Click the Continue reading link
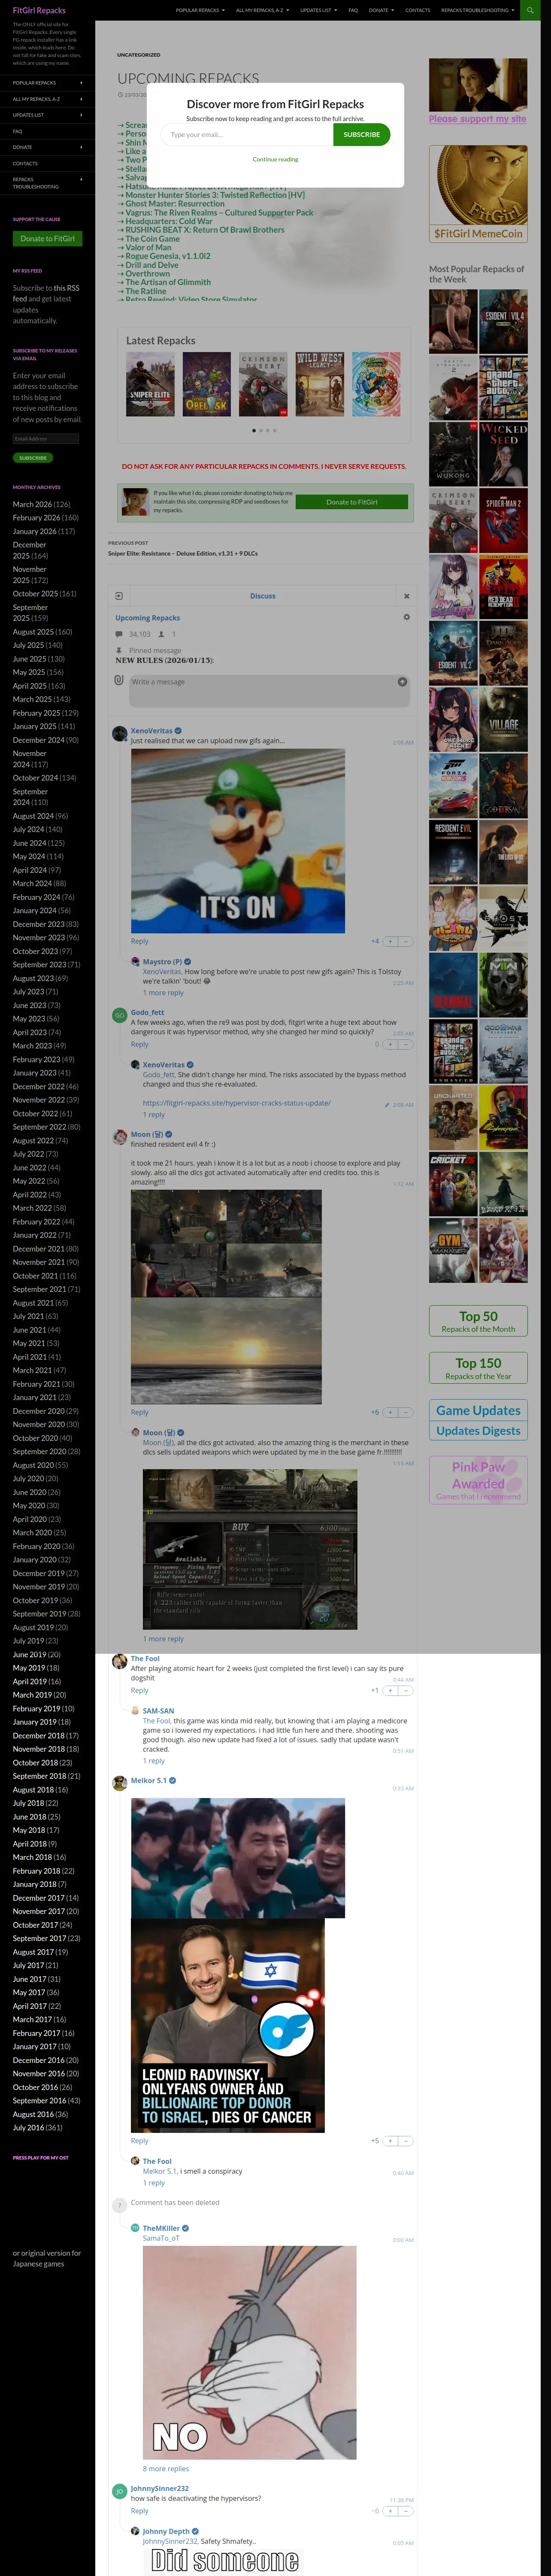The width and height of the screenshot is (551, 2576). point(275,159)
